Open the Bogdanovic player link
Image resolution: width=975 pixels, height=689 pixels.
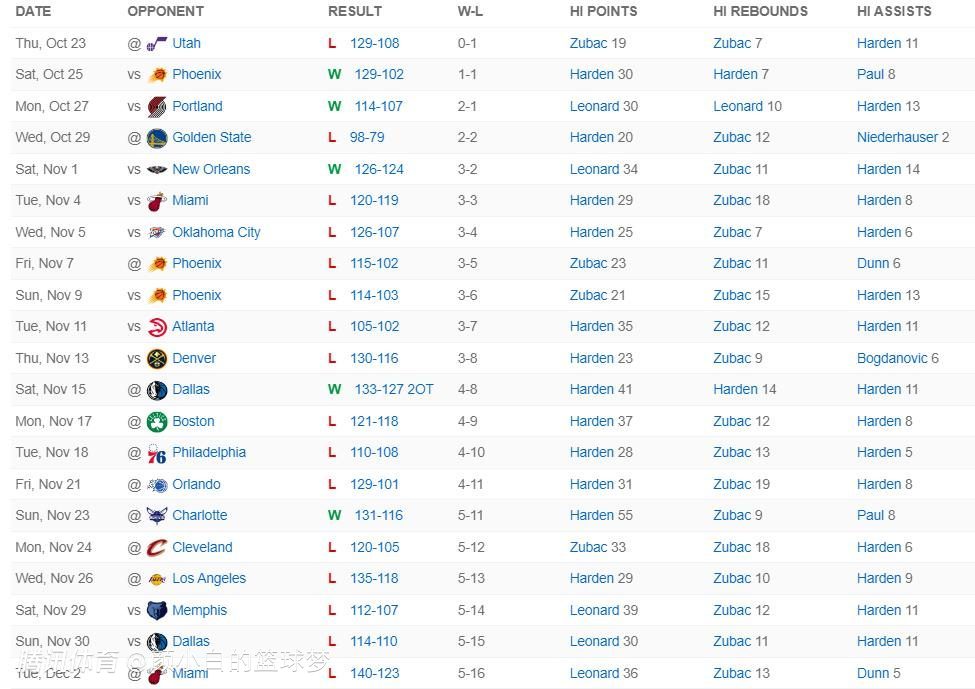(892, 358)
